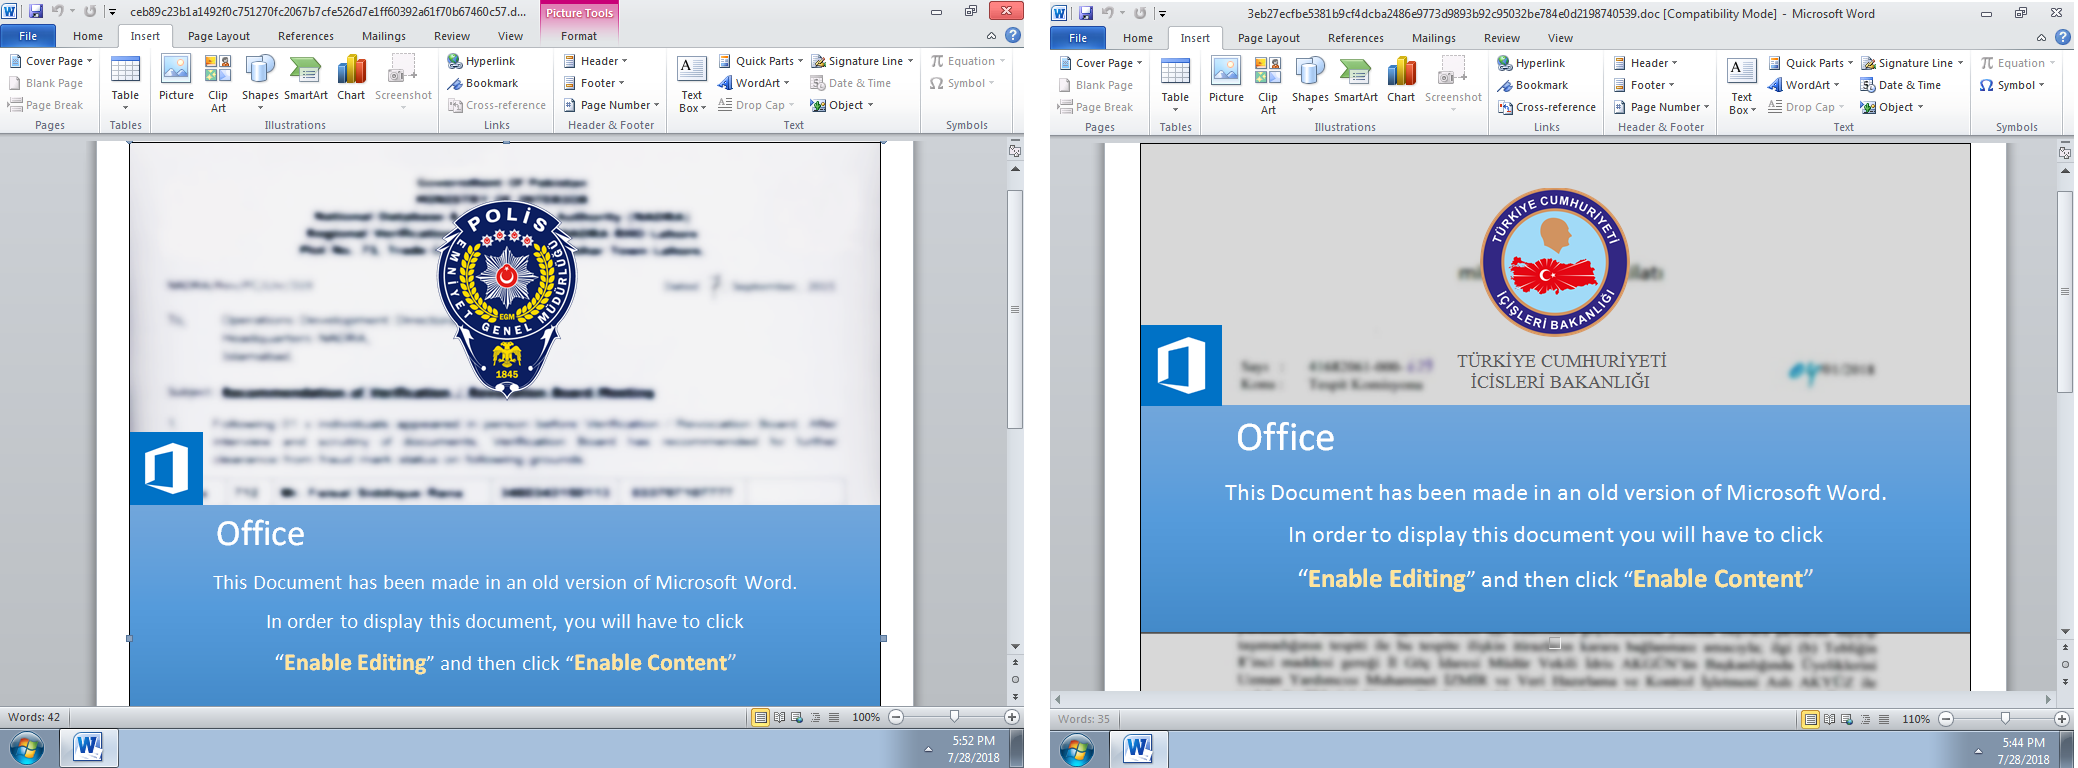Switch to Draft view in left window
The height and width of the screenshot is (768, 2078).
[x=834, y=717]
